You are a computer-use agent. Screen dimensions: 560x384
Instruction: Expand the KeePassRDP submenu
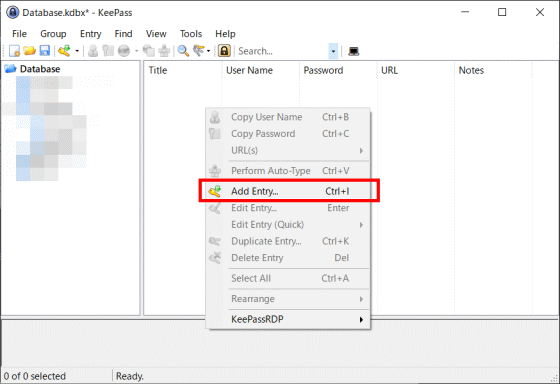pos(288,319)
